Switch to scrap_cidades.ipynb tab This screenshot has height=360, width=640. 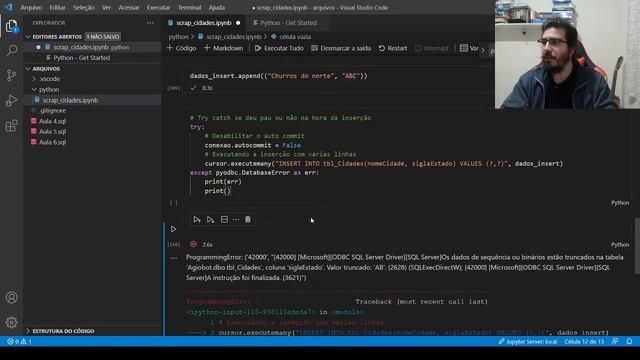coord(204,23)
